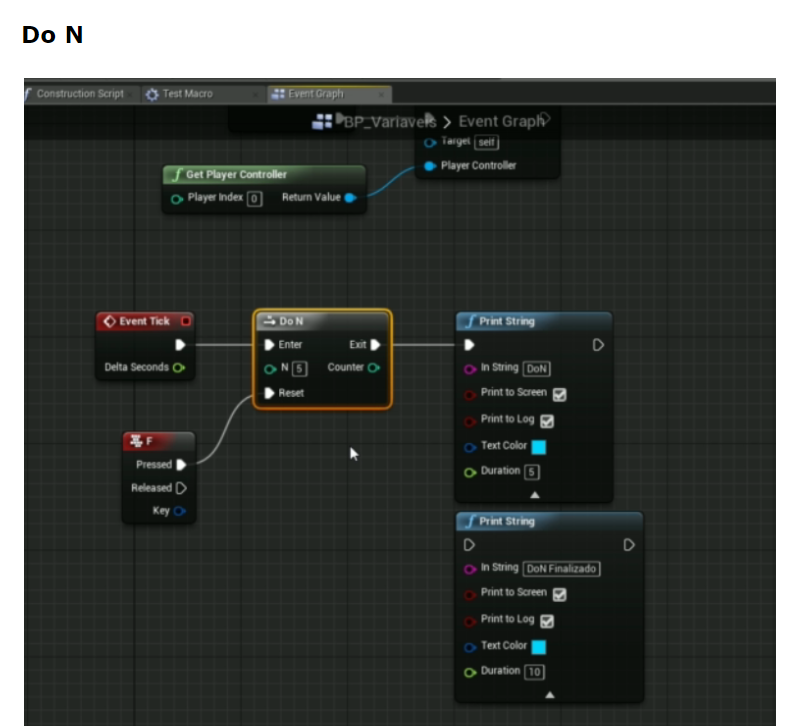Viewport: 797px width, 726px height.
Task: Click the Enter execution pin on Do N
Action: (269, 345)
